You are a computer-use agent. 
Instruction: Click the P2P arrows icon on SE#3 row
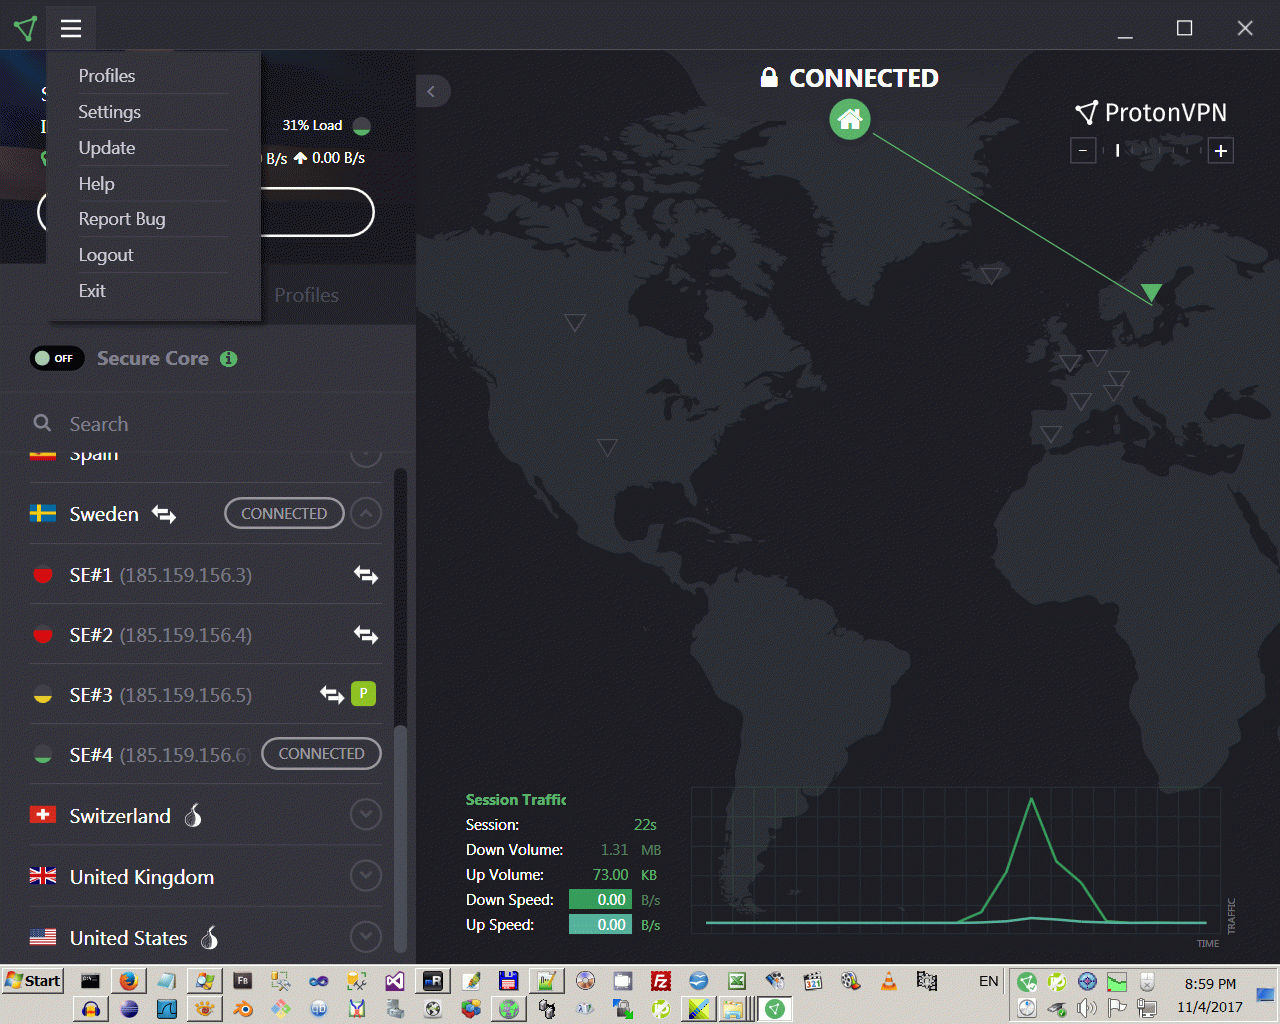click(332, 694)
